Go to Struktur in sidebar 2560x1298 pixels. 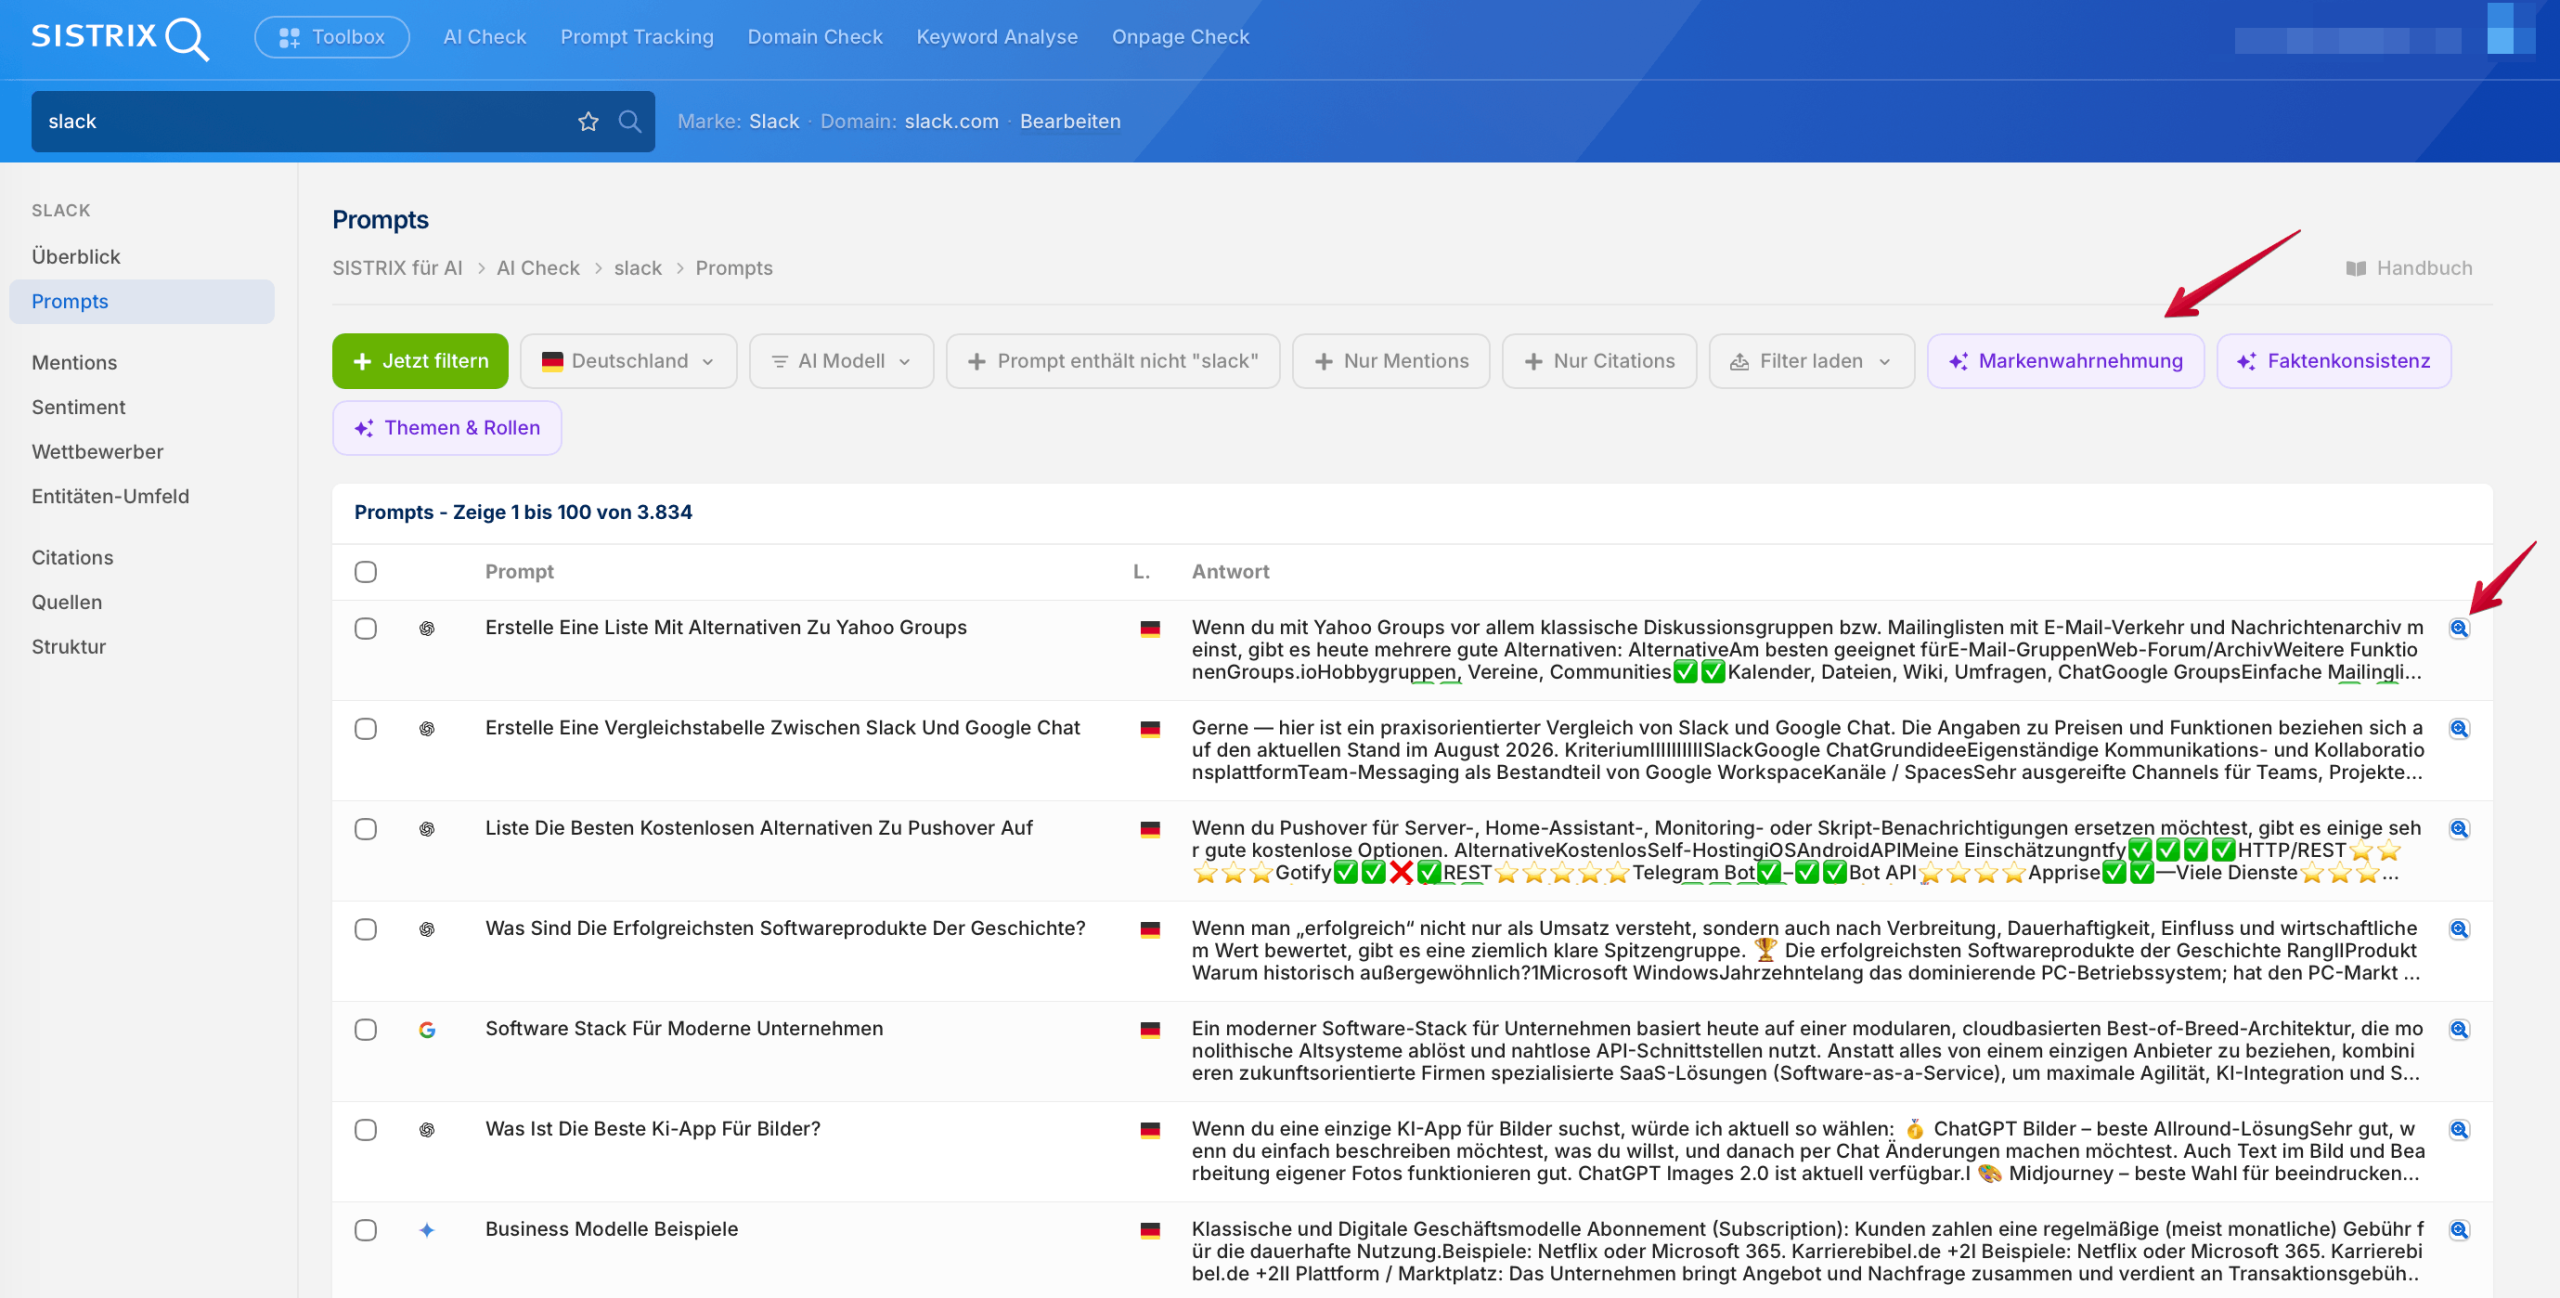tap(68, 646)
